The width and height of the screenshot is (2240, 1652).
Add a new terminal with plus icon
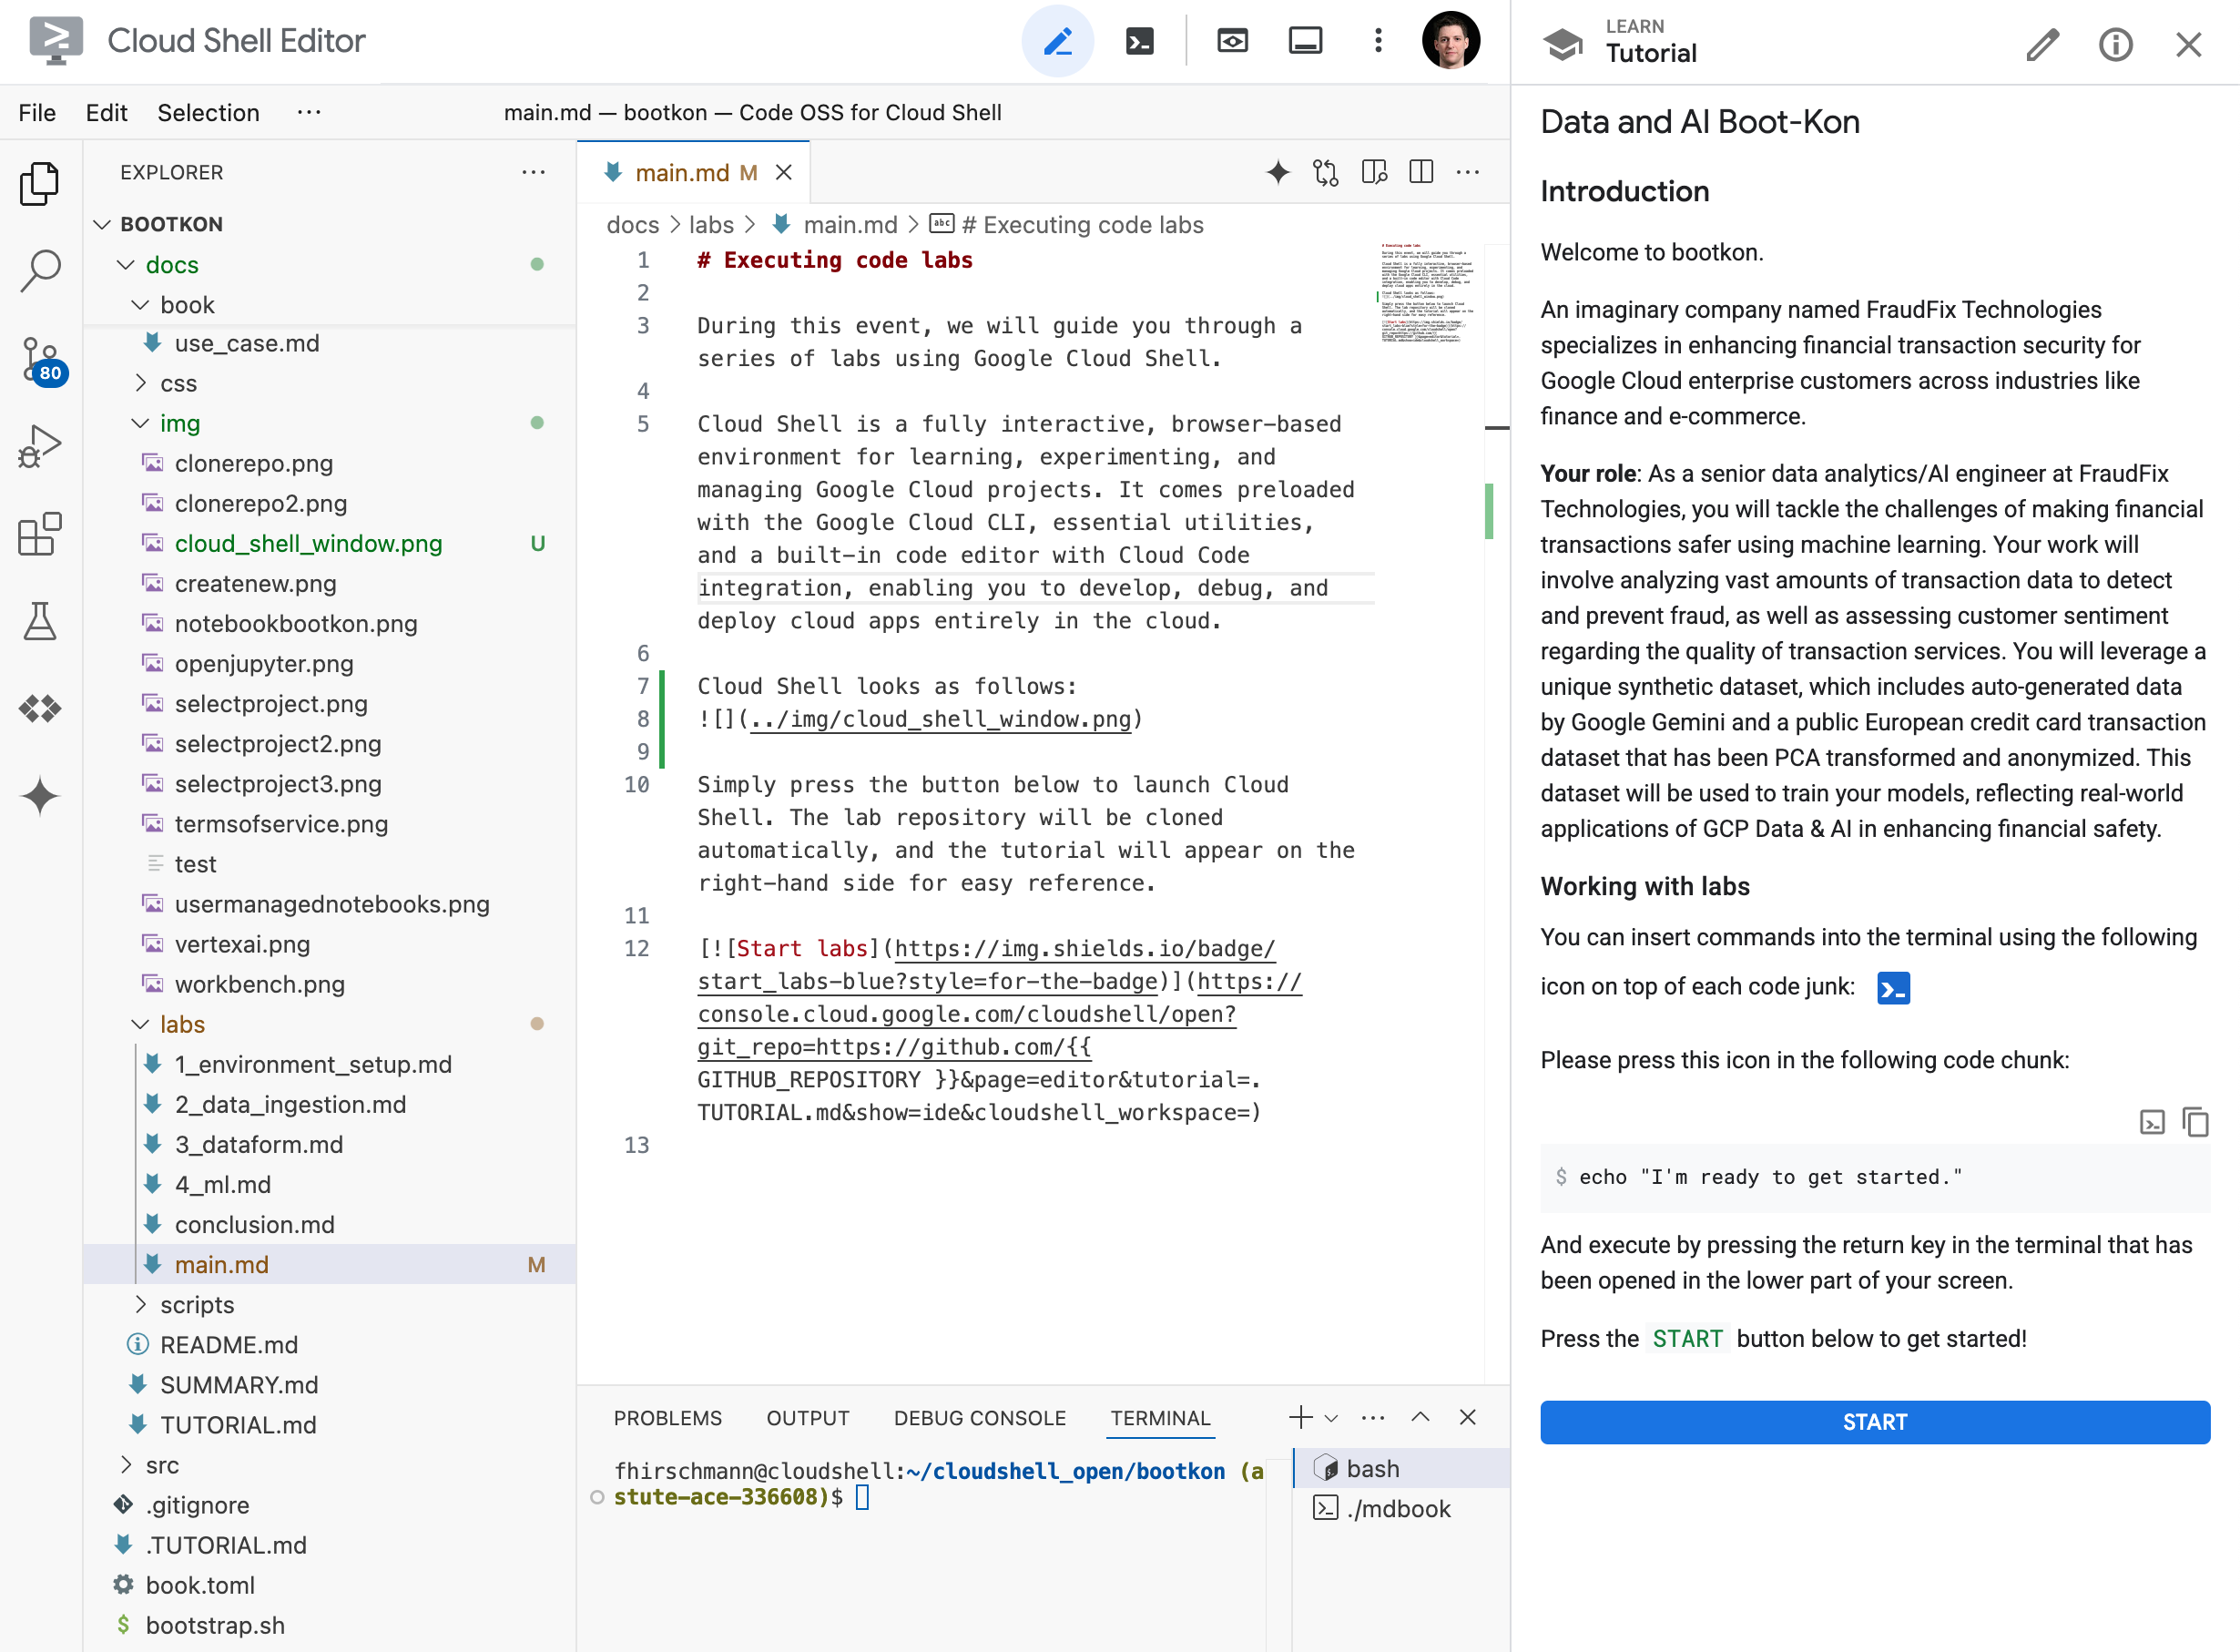click(x=1300, y=1417)
